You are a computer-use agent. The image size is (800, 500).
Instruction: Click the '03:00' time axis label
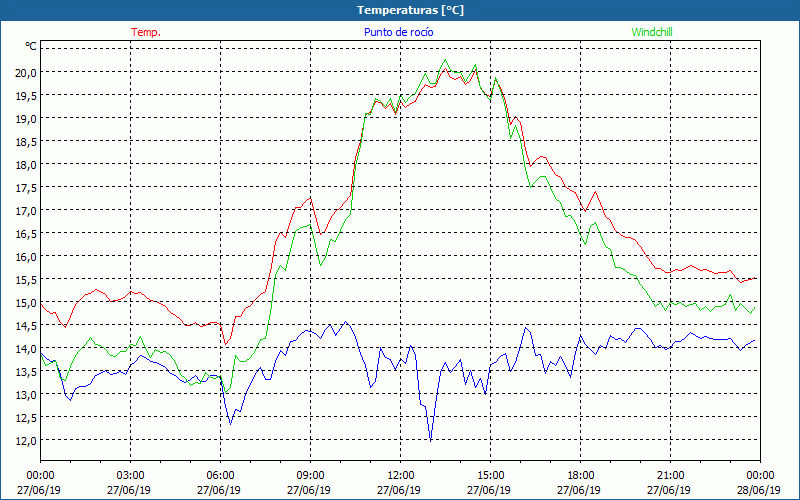pos(130,476)
